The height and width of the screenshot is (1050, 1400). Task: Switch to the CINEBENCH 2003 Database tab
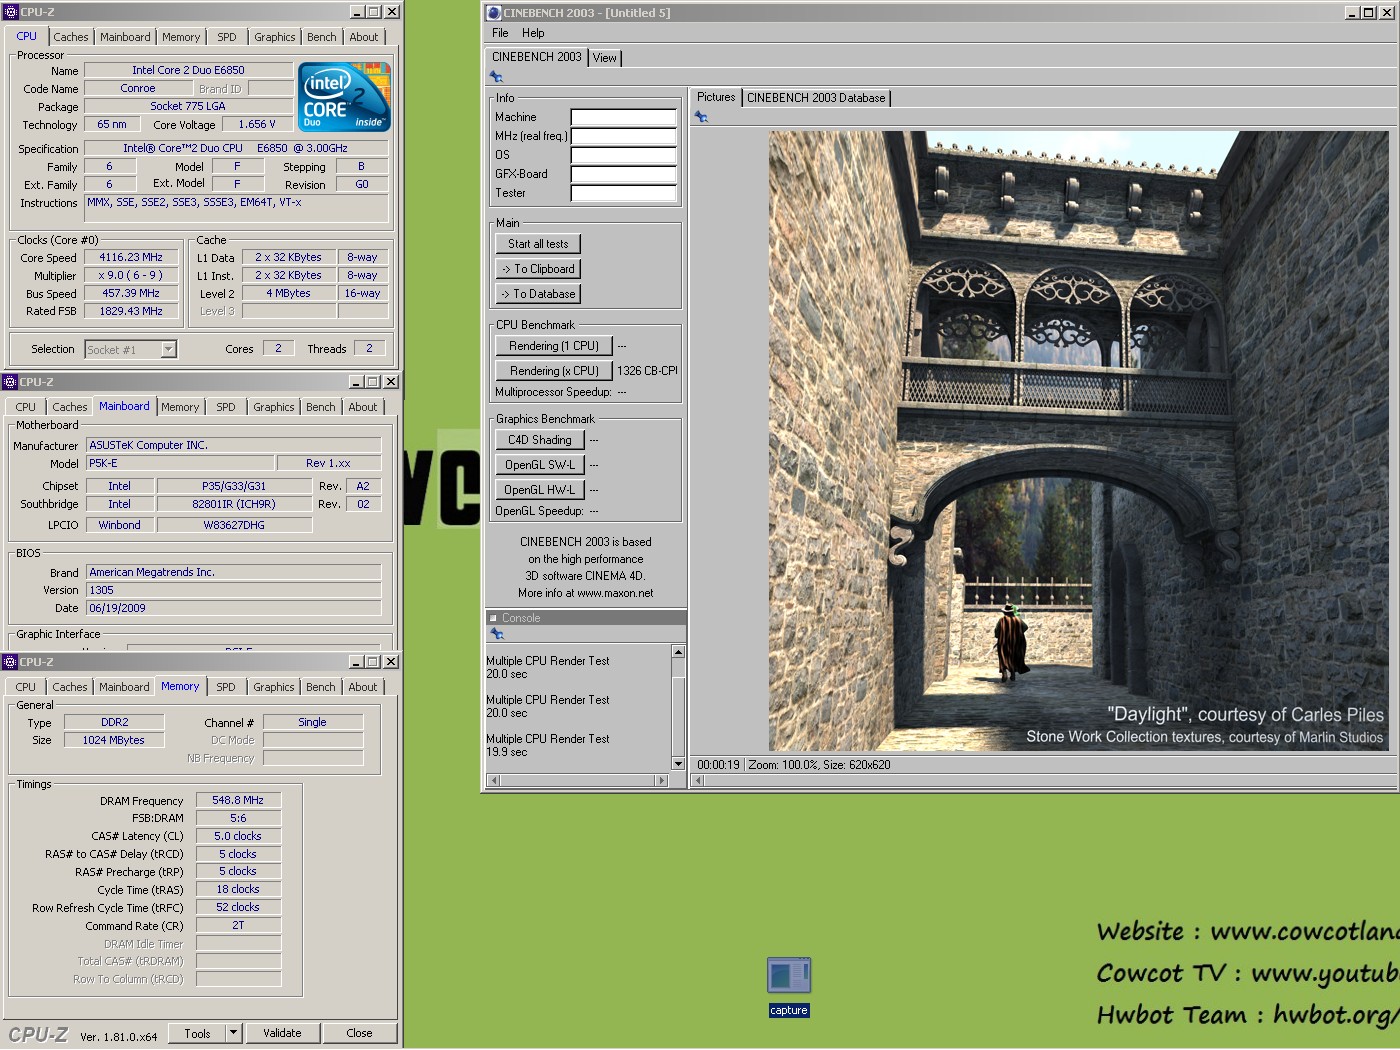pyautogui.click(x=816, y=98)
